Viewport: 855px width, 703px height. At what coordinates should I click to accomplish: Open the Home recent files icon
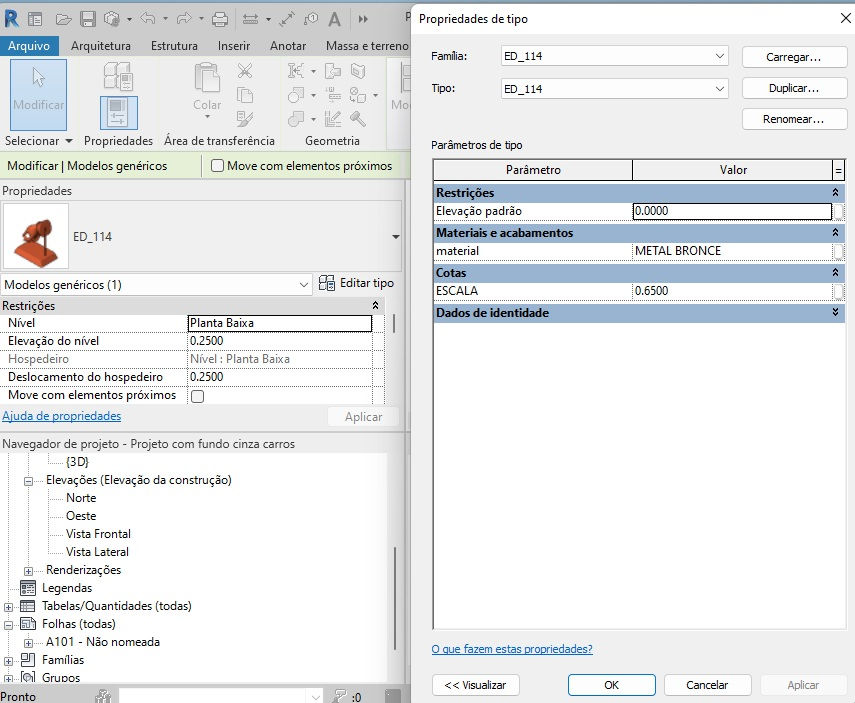tap(35, 20)
